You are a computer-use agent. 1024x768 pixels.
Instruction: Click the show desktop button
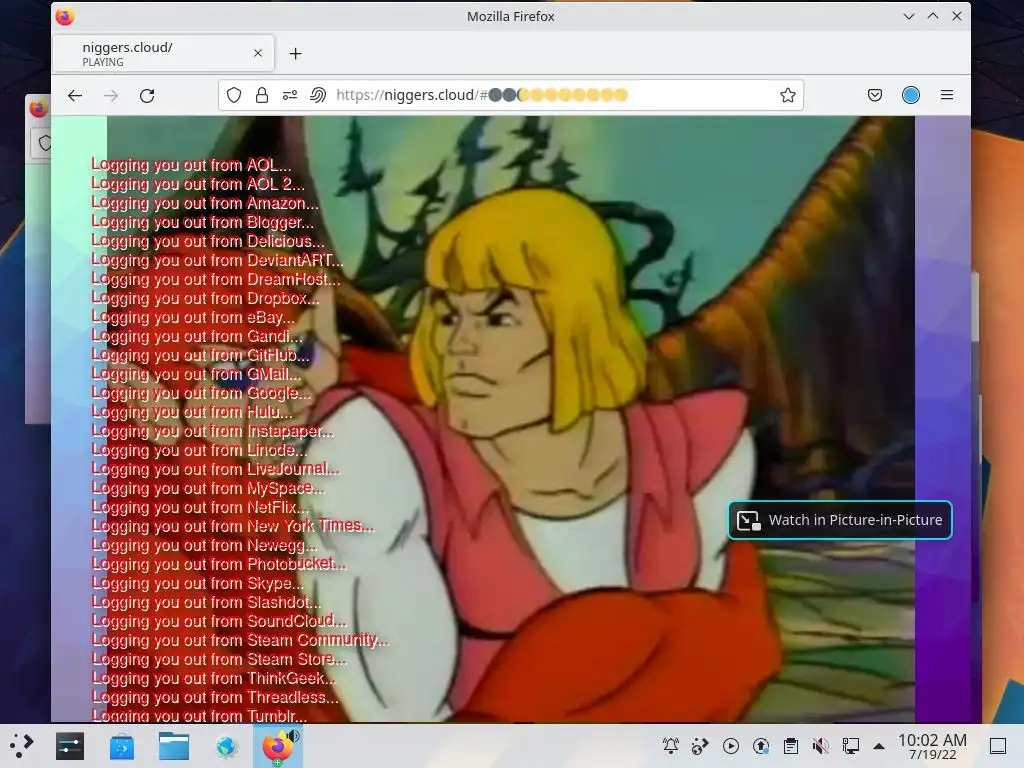[998, 746]
